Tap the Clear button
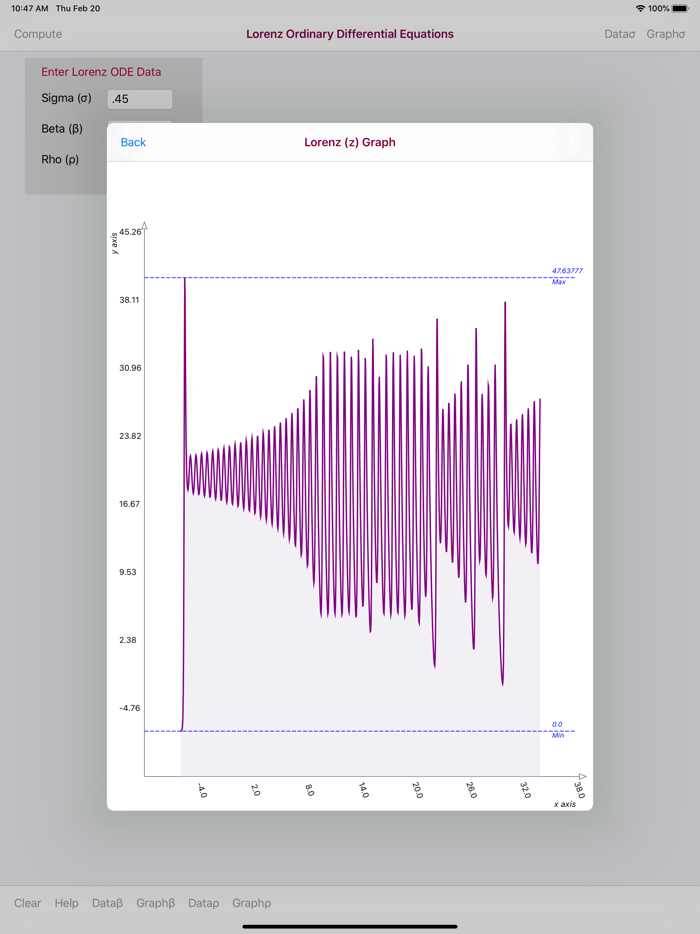 (x=27, y=903)
